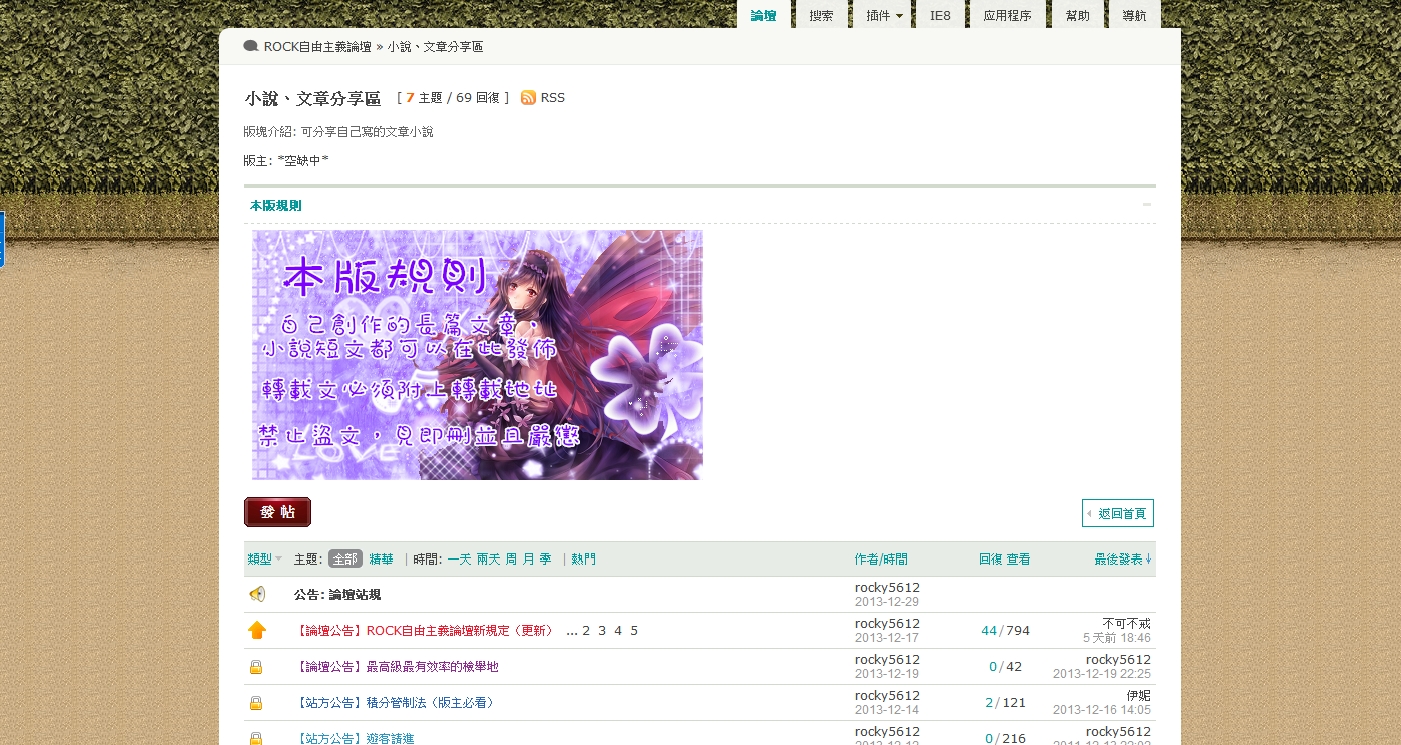This screenshot has width=1401, height=745.
Task: Open the IE8 tab
Action: click(940, 16)
